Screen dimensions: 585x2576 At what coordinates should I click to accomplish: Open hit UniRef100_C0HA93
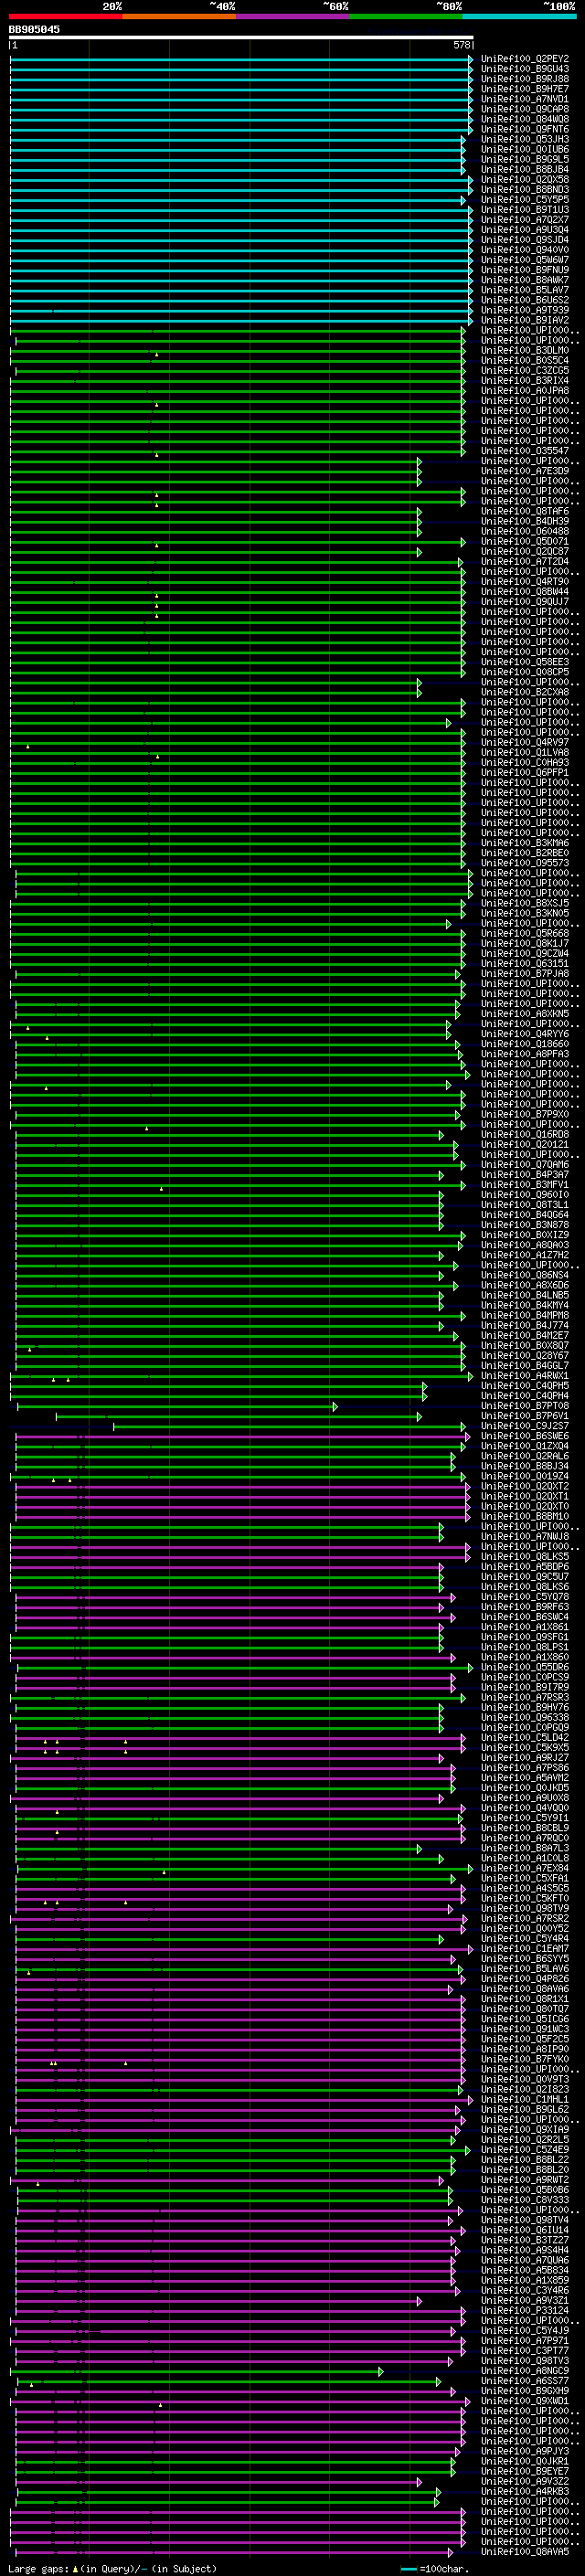(525, 762)
